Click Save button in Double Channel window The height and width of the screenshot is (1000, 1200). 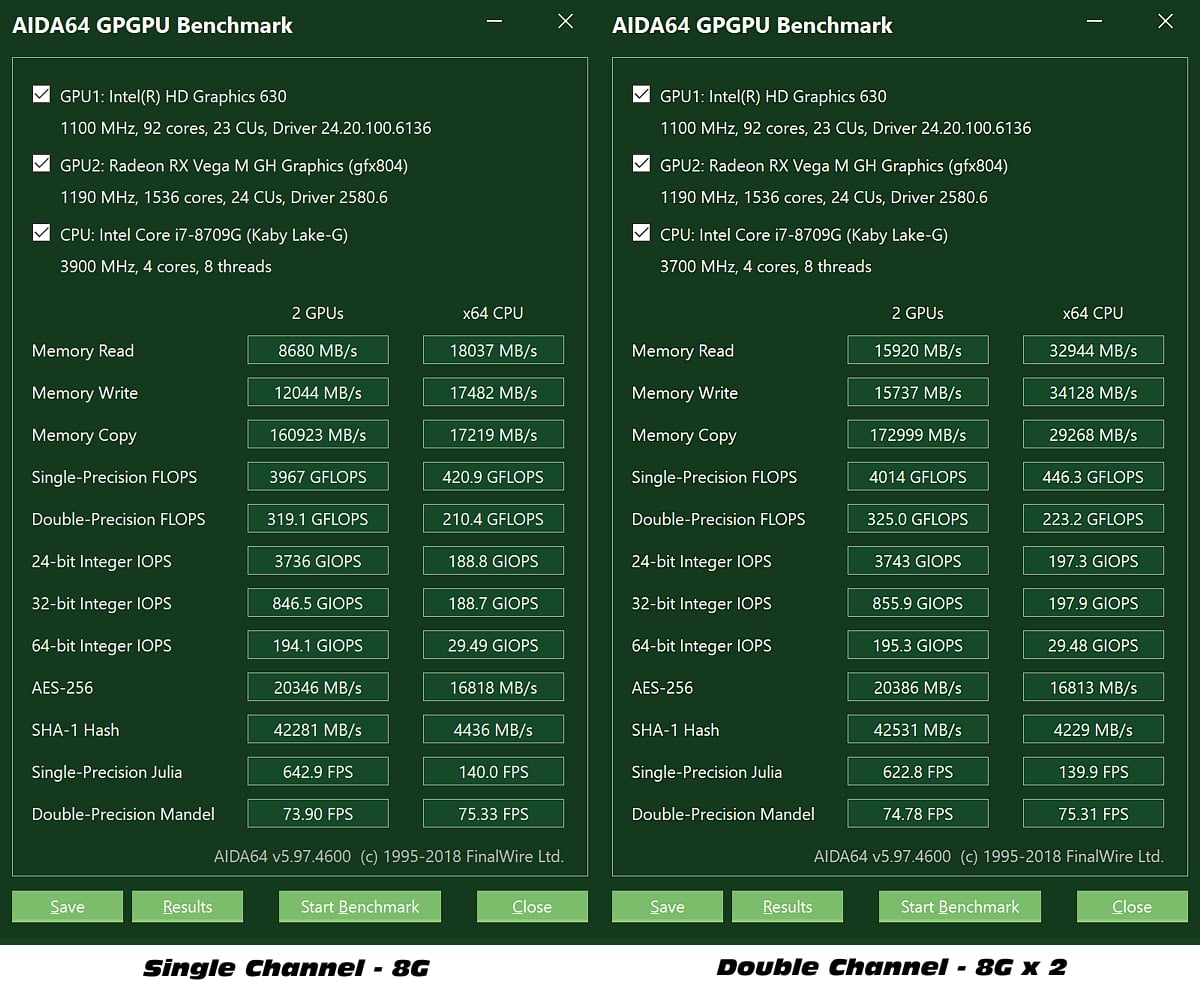coord(667,906)
